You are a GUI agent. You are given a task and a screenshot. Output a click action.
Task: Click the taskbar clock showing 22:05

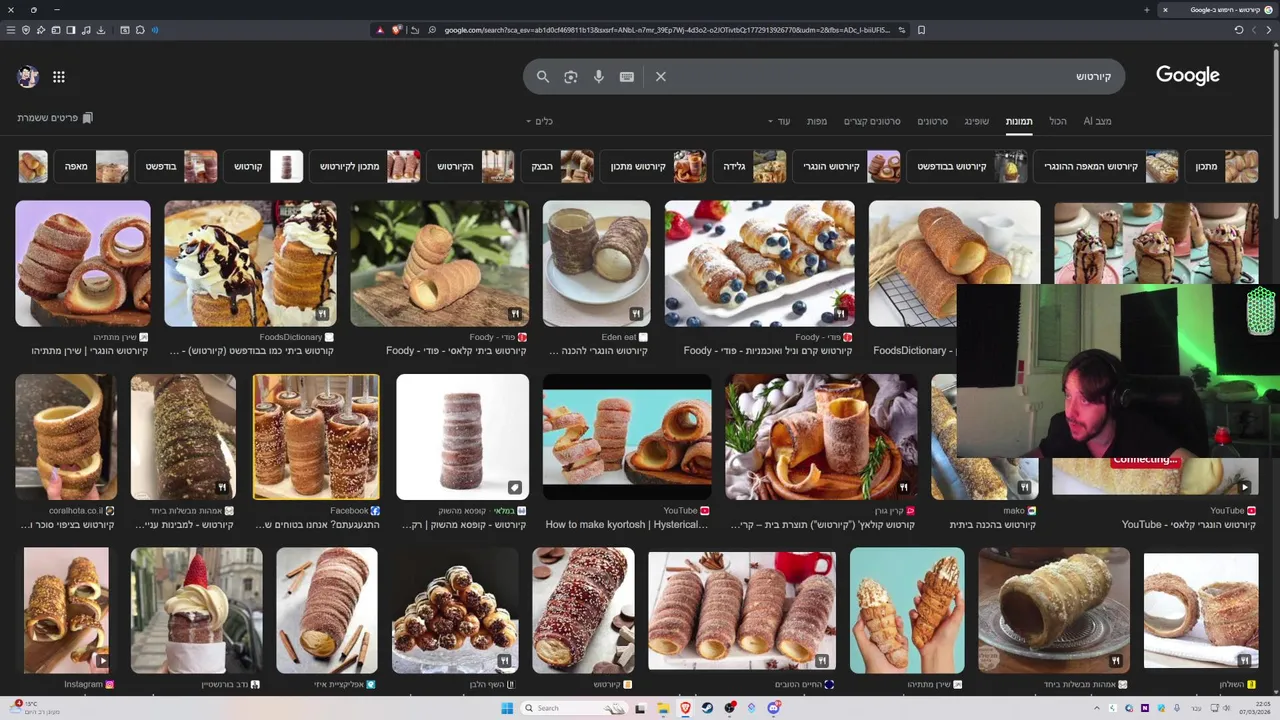[x=1253, y=708]
